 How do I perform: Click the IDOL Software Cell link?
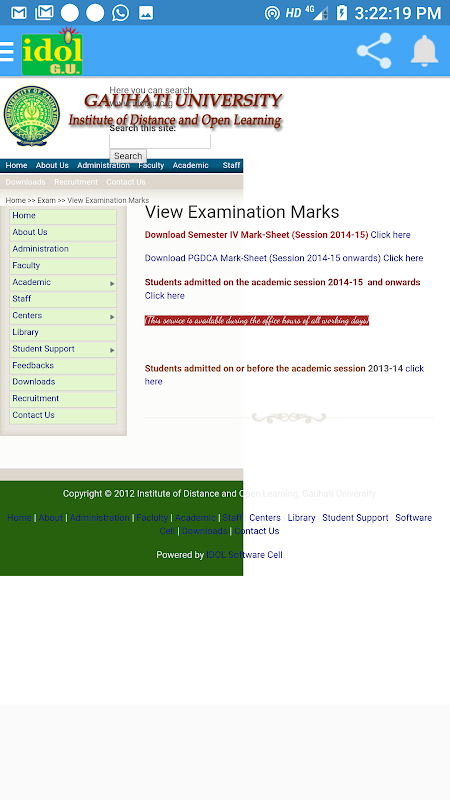click(244, 555)
